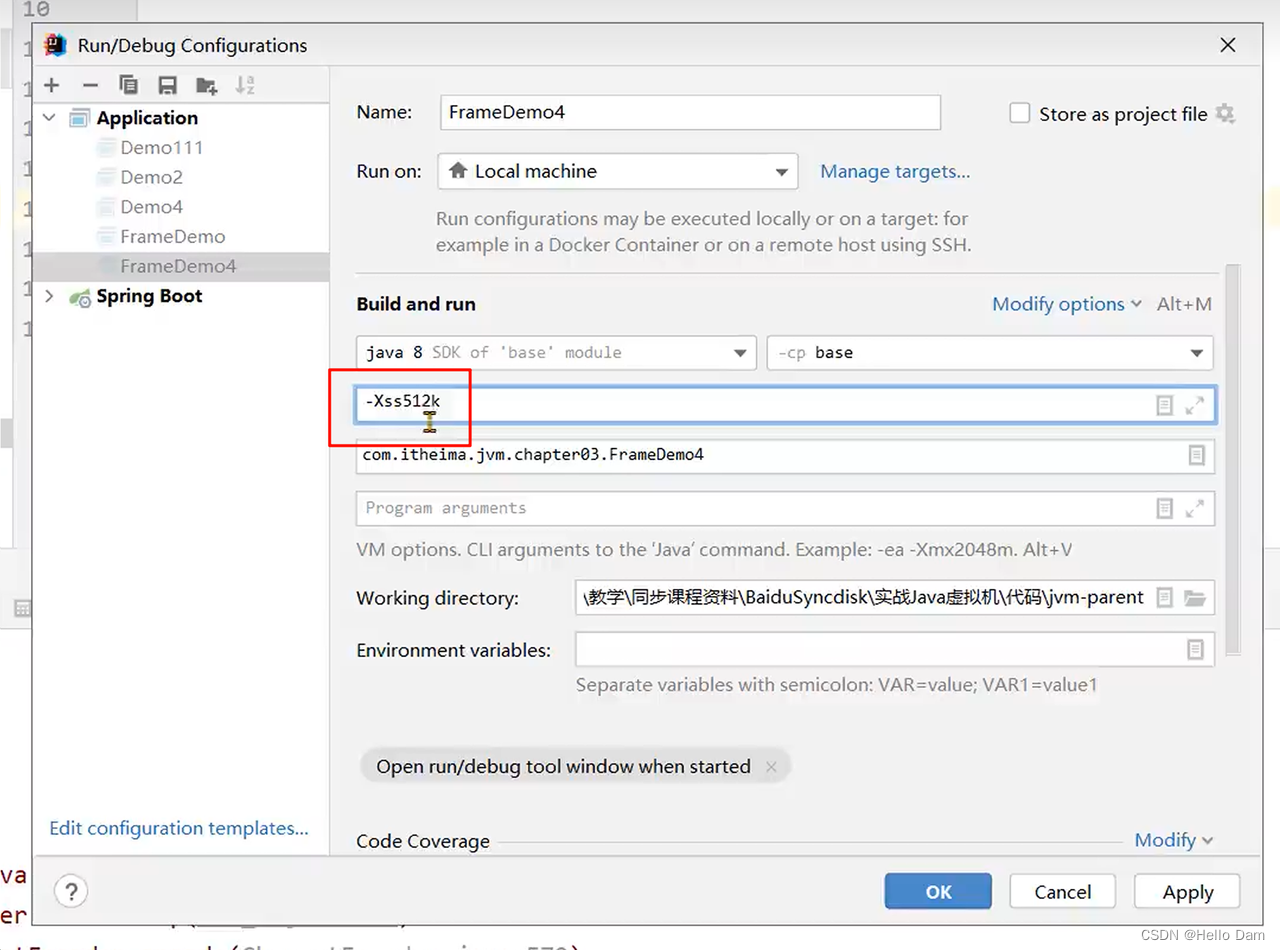
Task: Edit environment variables via the list icon
Action: click(1195, 649)
